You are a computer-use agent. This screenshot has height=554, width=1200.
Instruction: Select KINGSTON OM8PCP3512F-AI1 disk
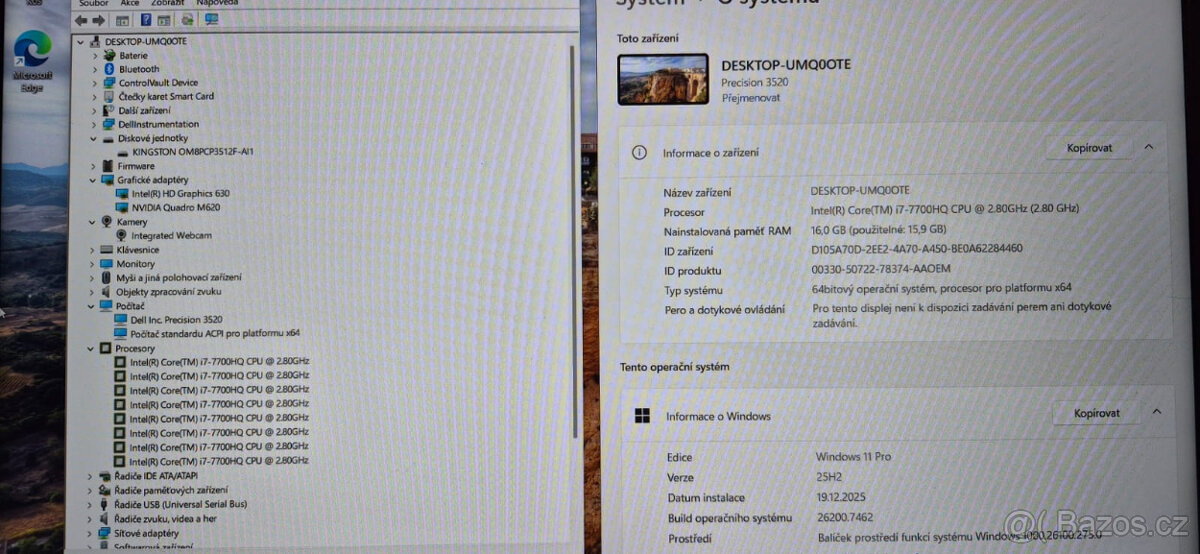click(192, 151)
